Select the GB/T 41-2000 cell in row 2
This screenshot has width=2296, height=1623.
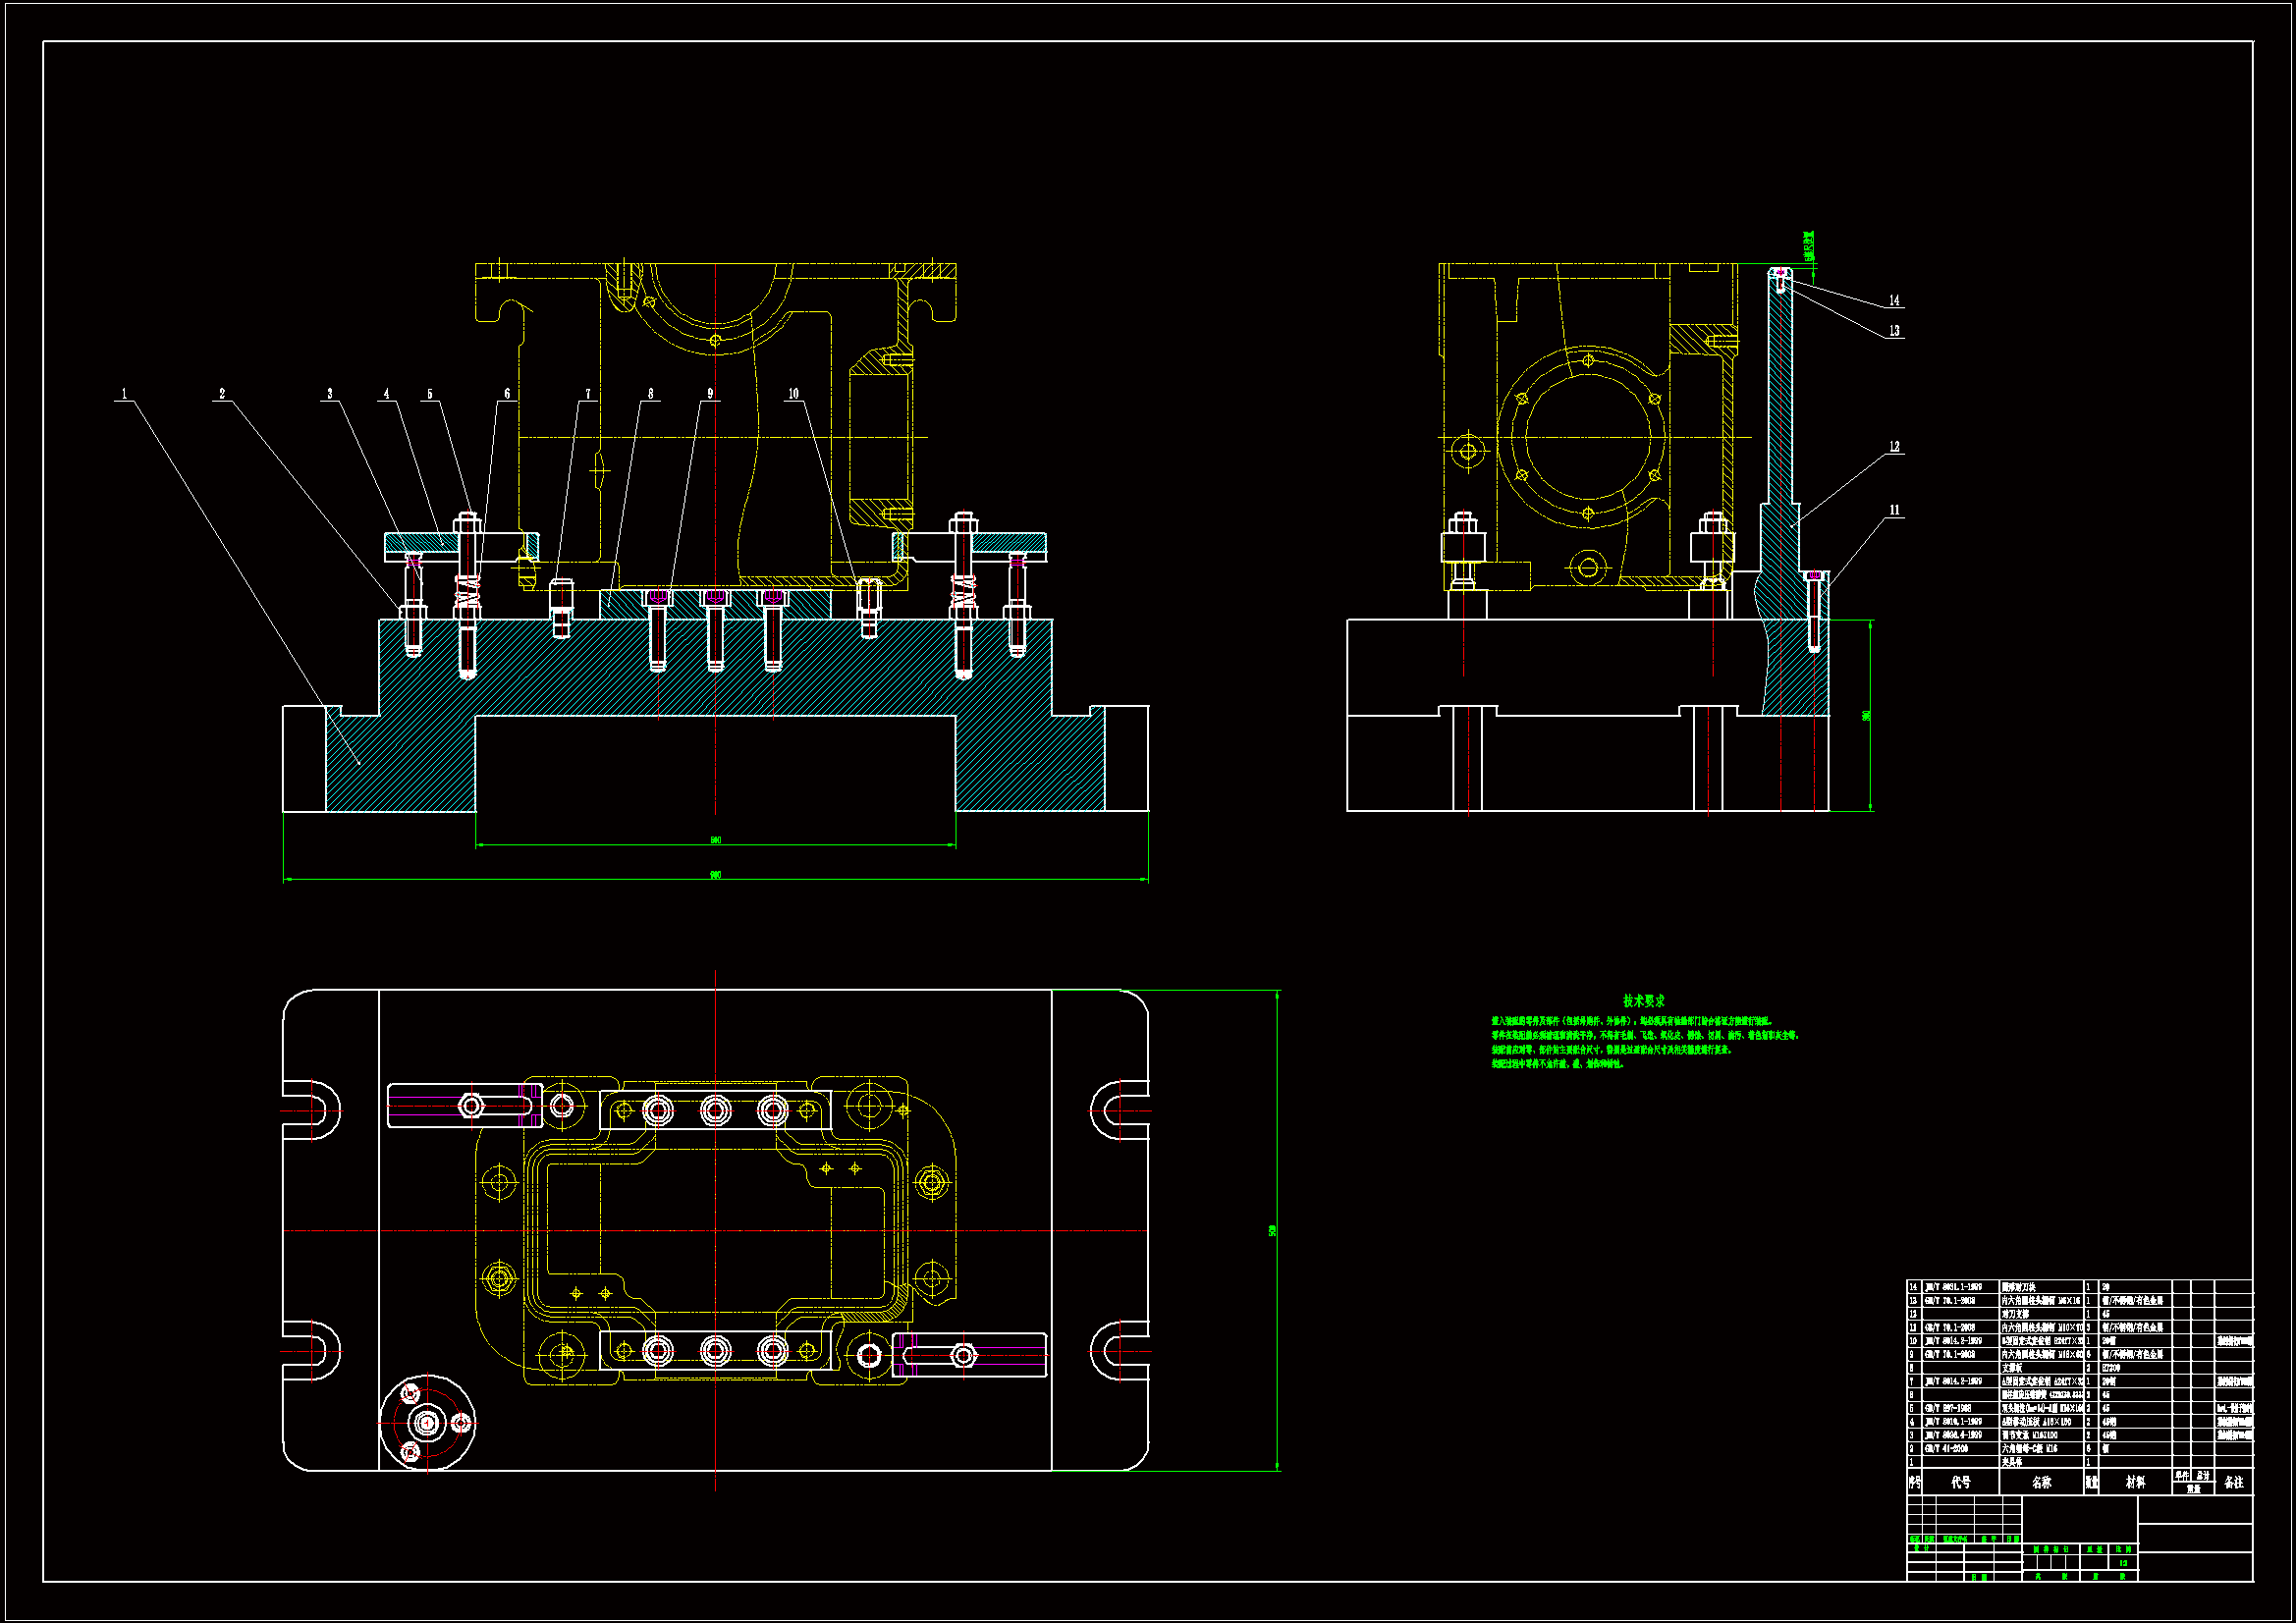(1947, 1448)
